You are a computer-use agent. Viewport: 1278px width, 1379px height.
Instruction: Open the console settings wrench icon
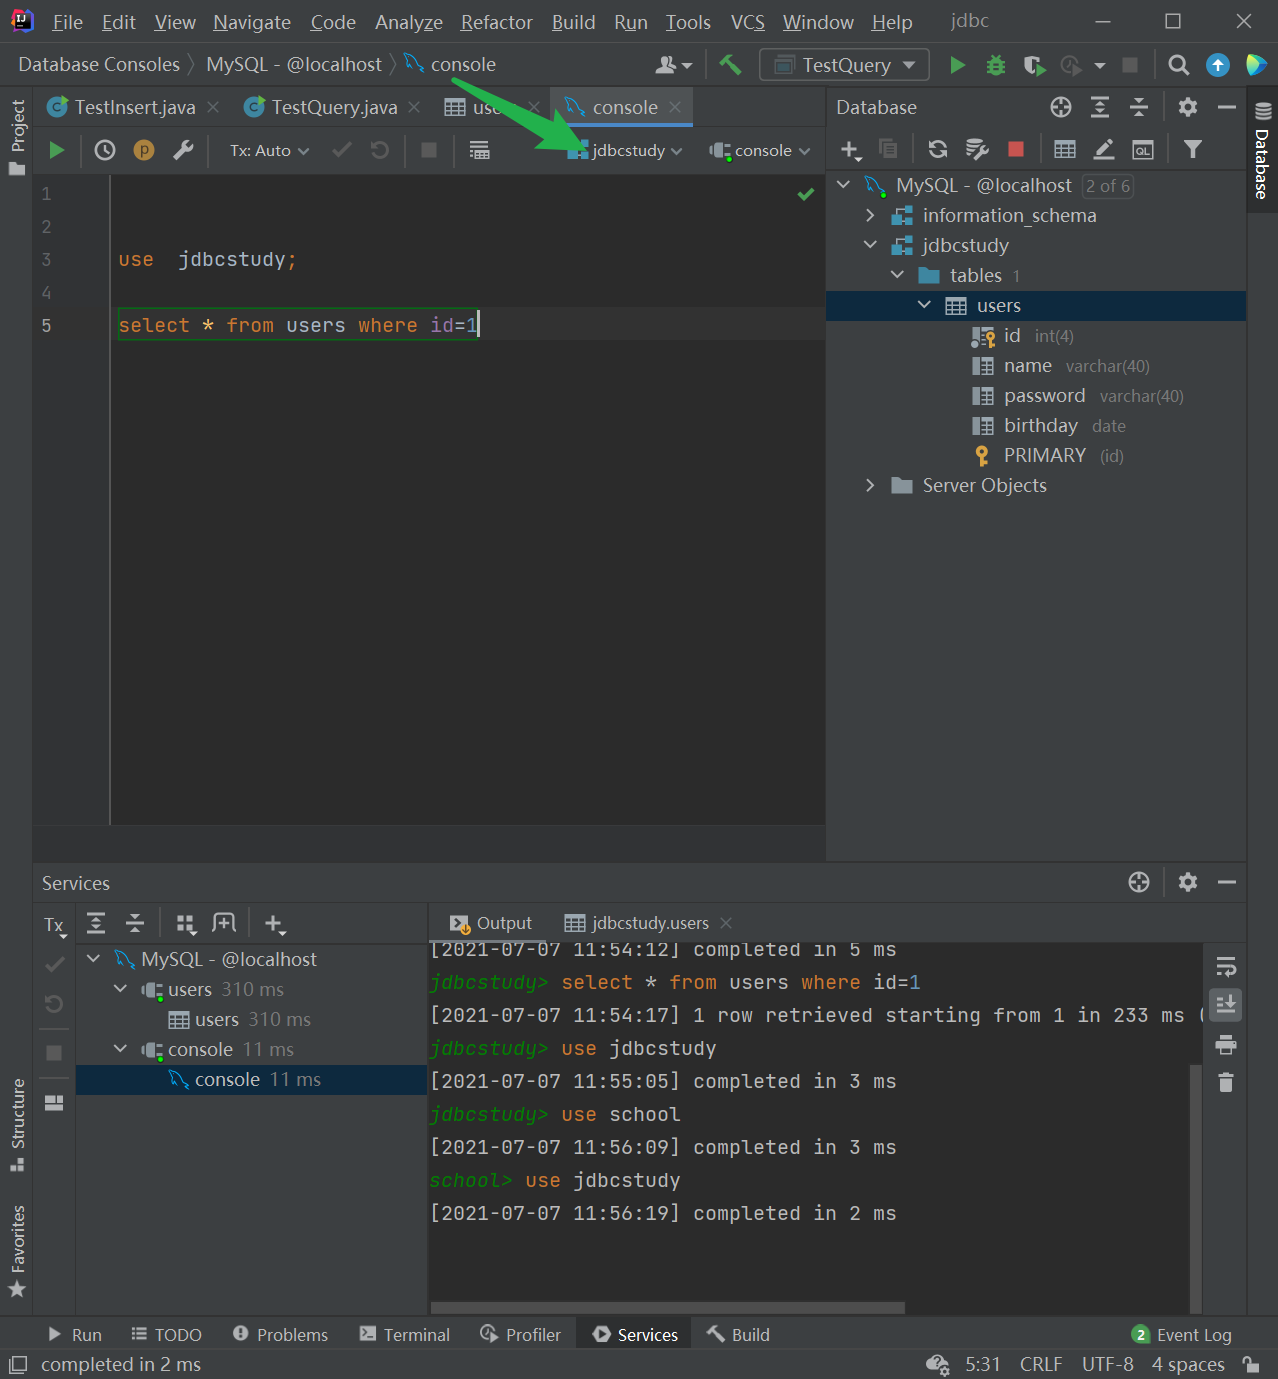tap(183, 150)
